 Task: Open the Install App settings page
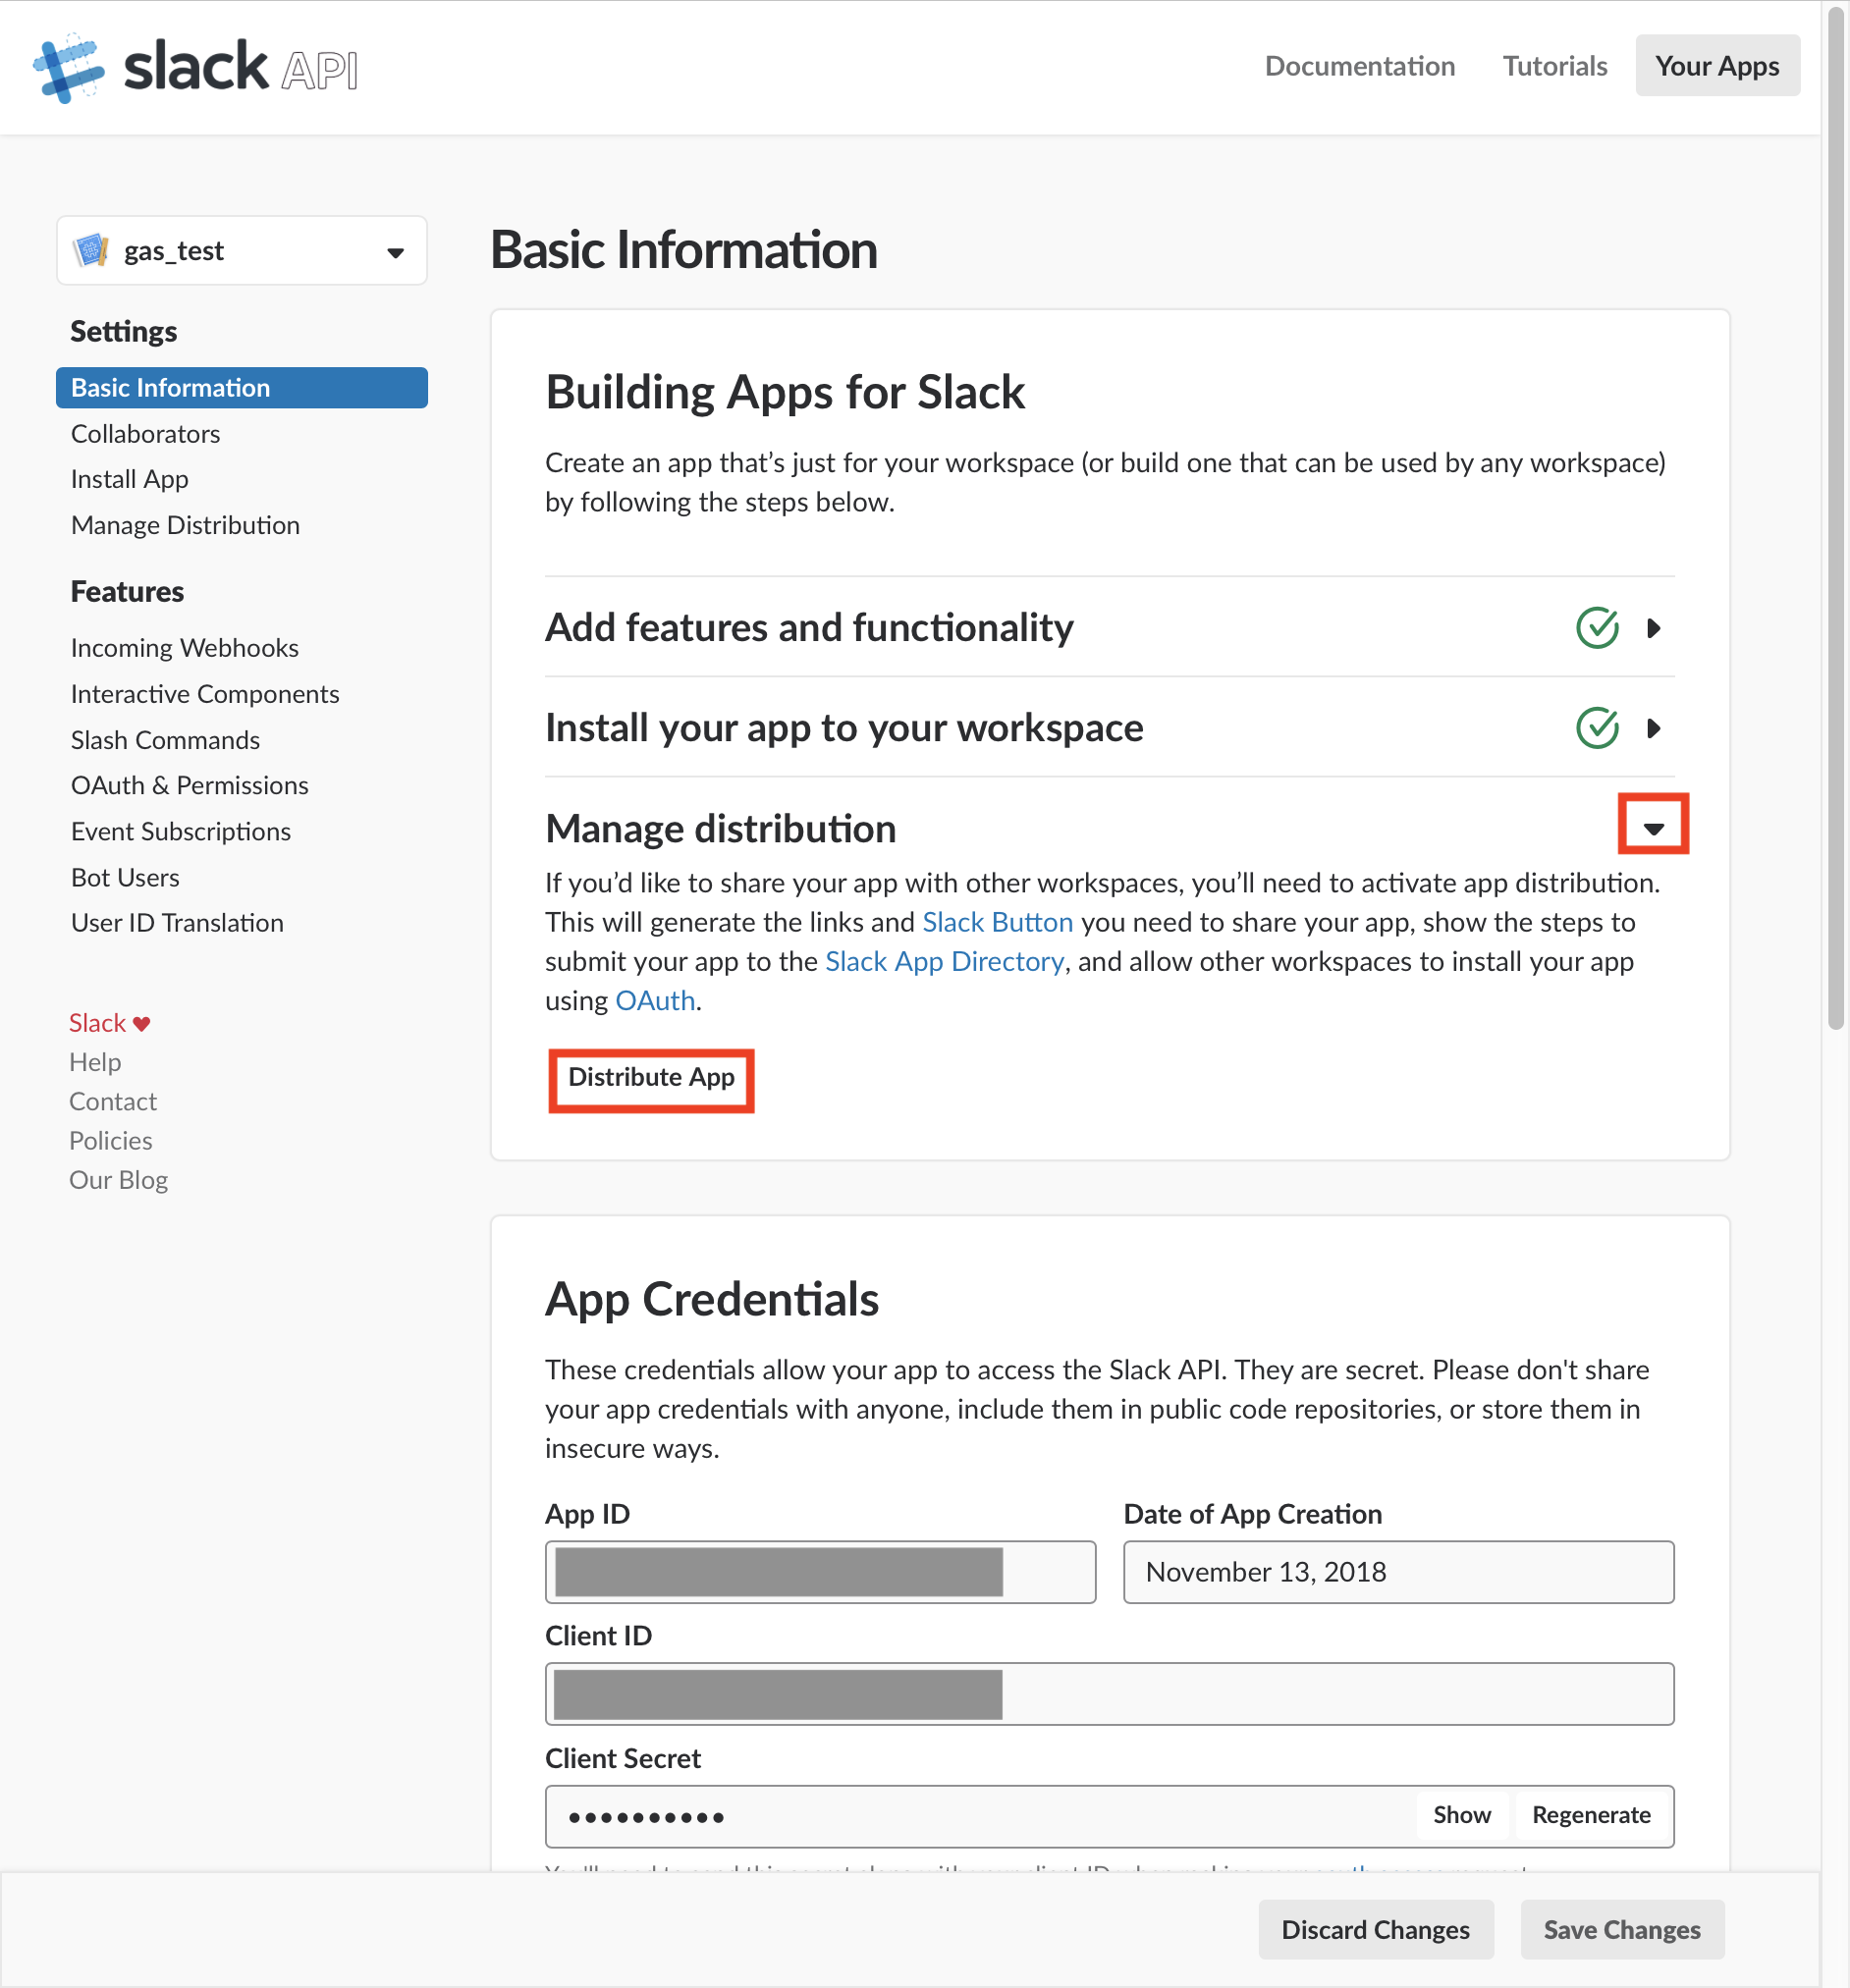point(130,480)
